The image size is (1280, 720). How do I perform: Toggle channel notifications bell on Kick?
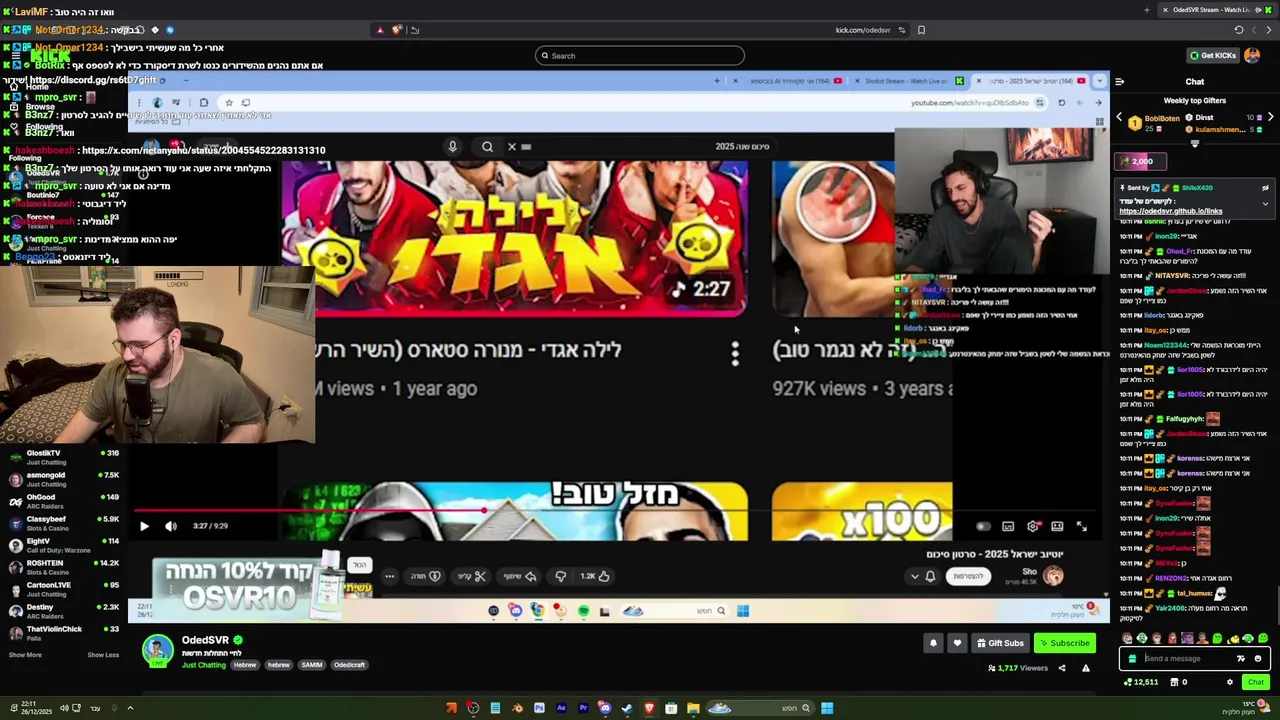tap(933, 643)
